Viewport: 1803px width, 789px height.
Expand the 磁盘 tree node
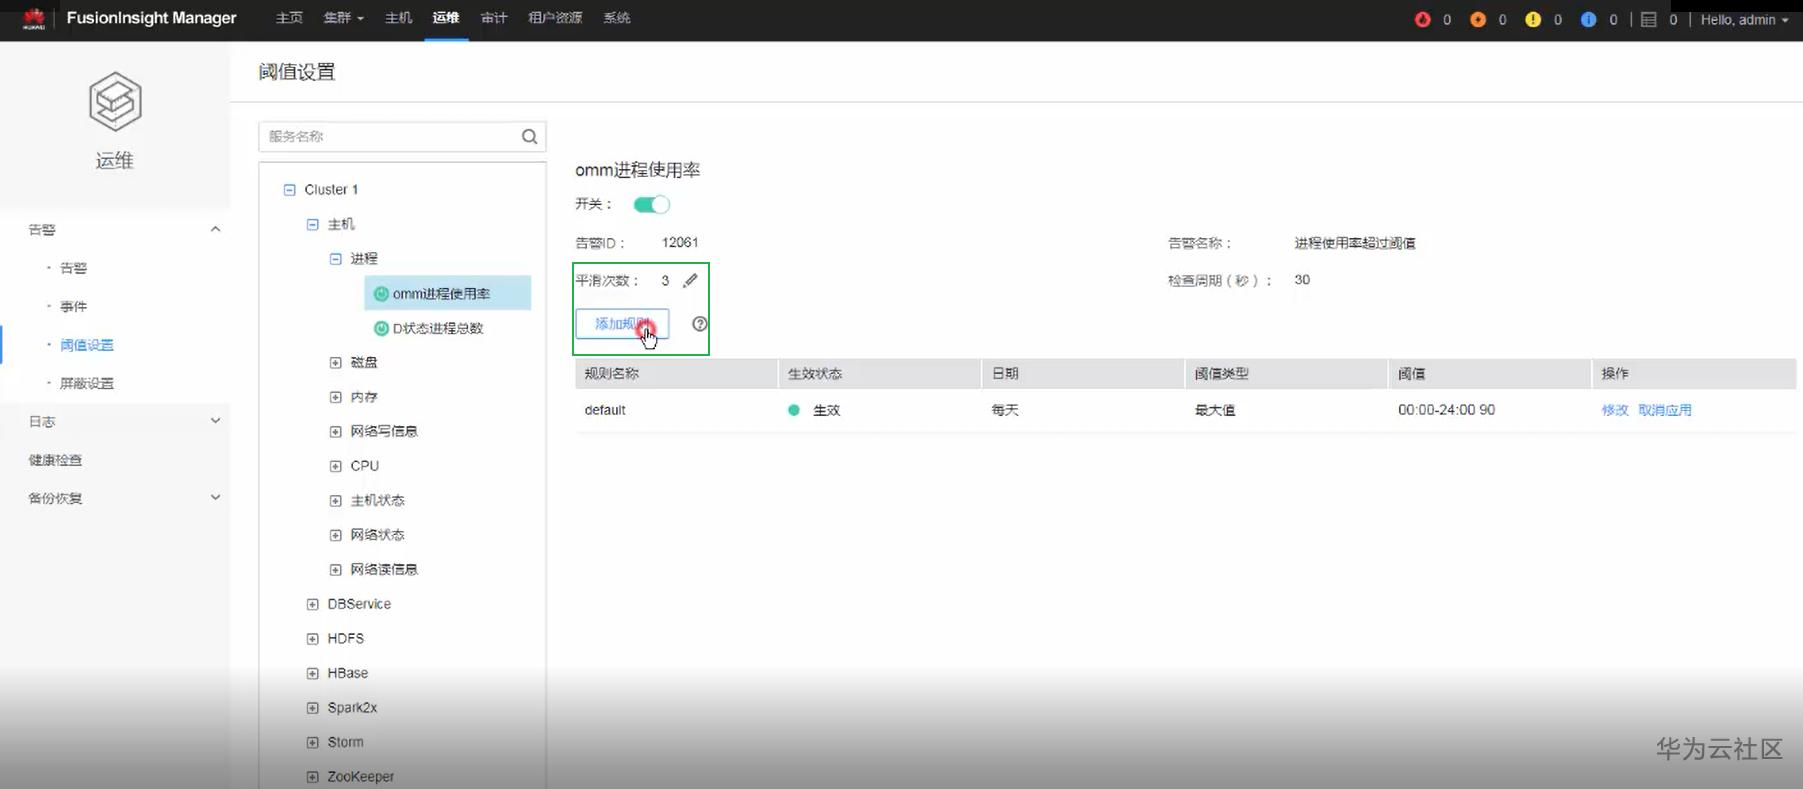pos(336,362)
